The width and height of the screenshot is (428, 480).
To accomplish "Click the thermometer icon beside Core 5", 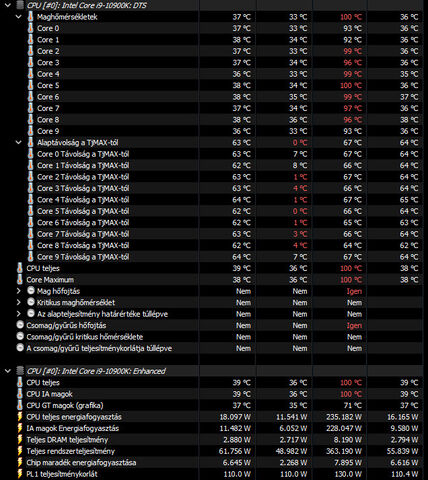I will (31, 85).
